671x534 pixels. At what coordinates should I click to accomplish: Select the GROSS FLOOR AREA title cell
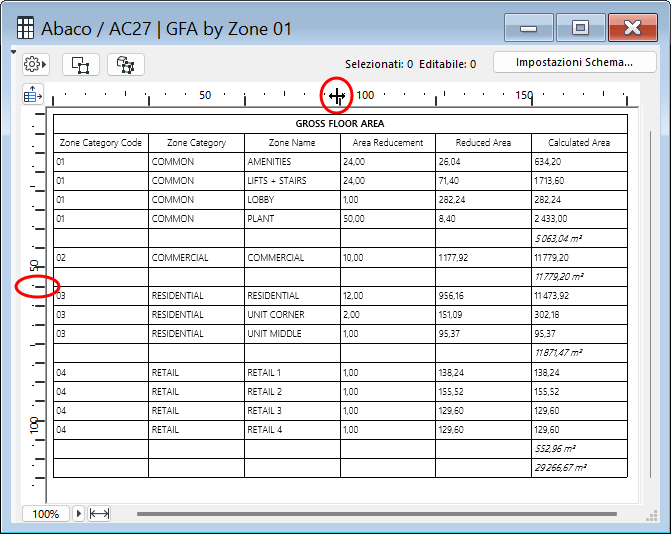point(340,124)
